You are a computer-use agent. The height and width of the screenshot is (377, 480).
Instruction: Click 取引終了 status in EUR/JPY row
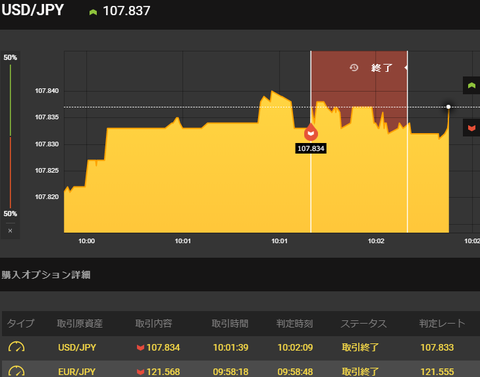coord(360,372)
